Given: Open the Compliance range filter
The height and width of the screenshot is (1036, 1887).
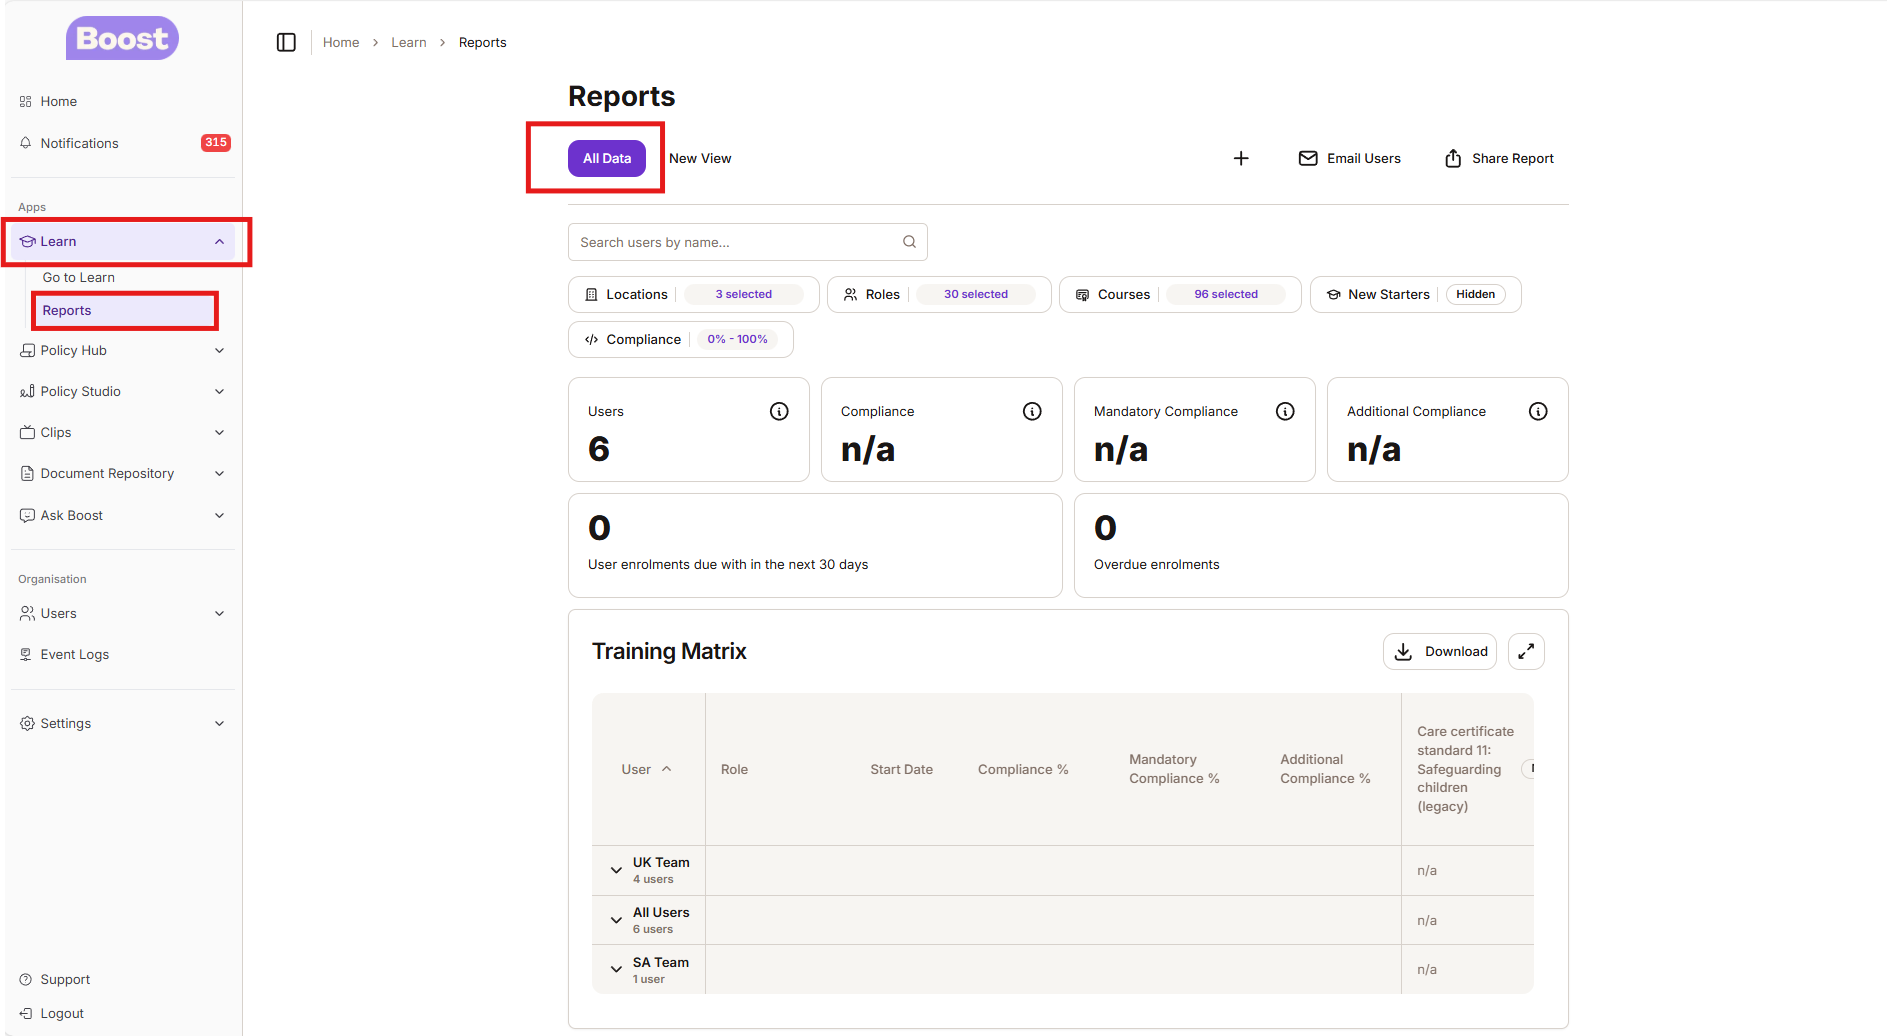Looking at the screenshot, I should coord(680,339).
